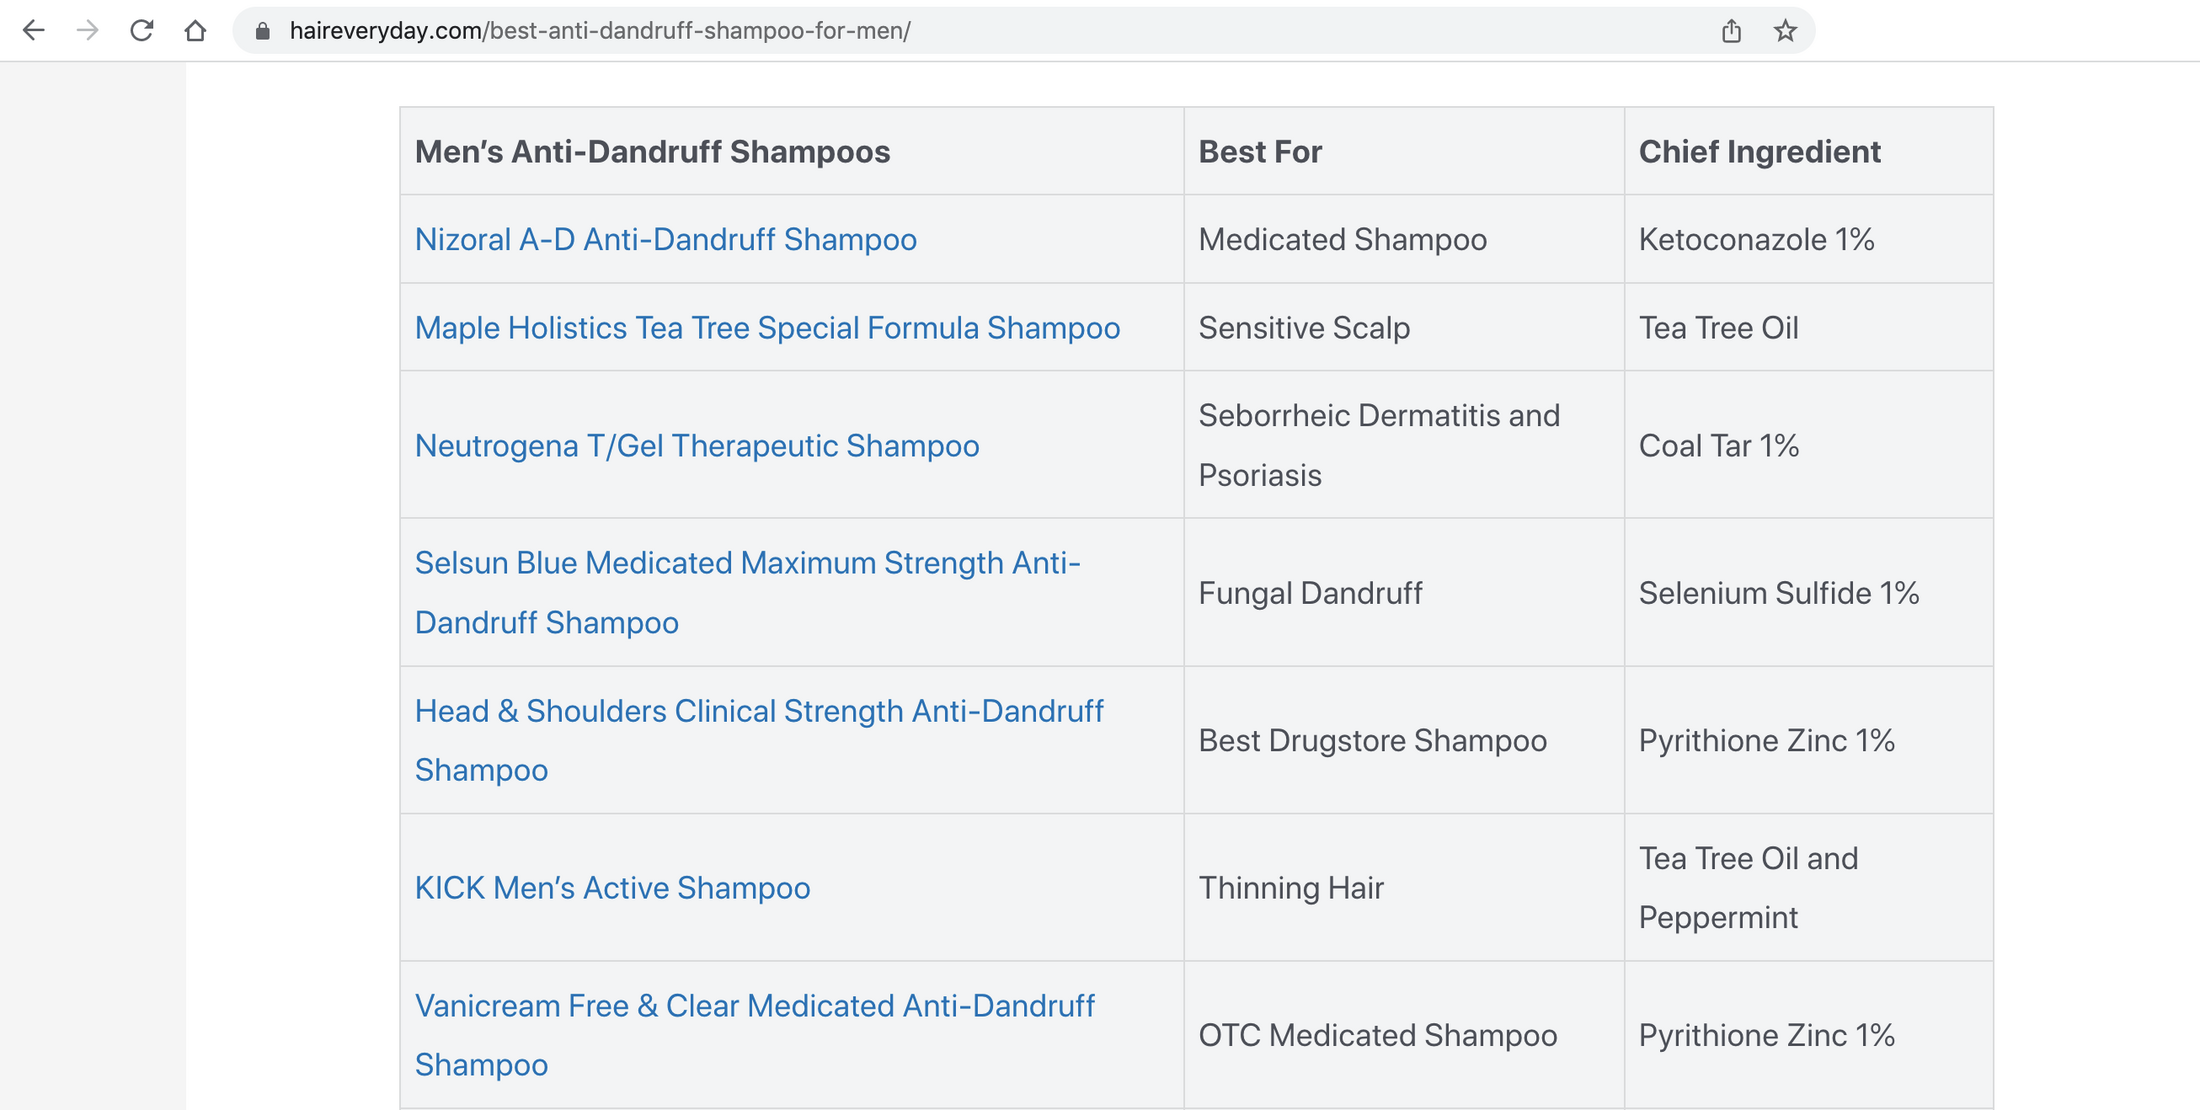View site security information via the padlock

pyautogui.click(x=262, y=30)
